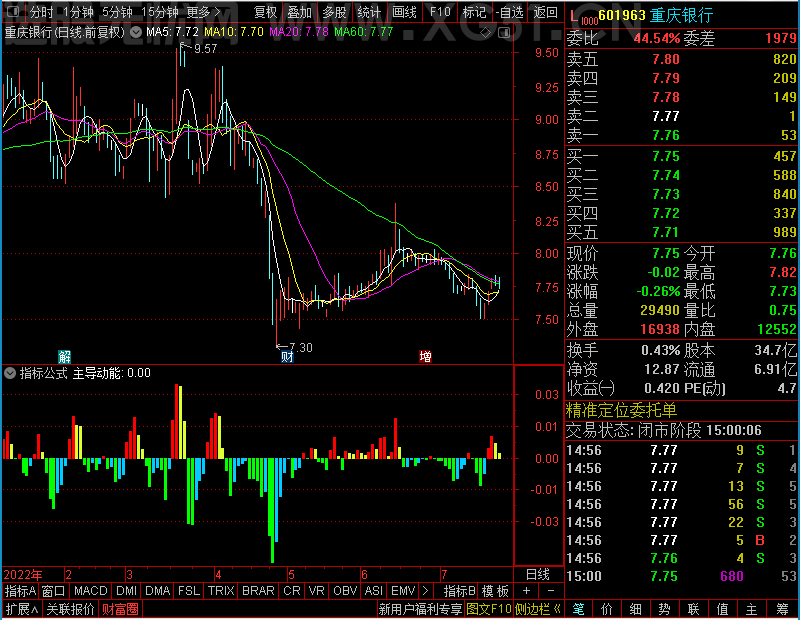800x620 pixels.
Task: Open the 多股 multi-stock view
Action: coord(334,12)
